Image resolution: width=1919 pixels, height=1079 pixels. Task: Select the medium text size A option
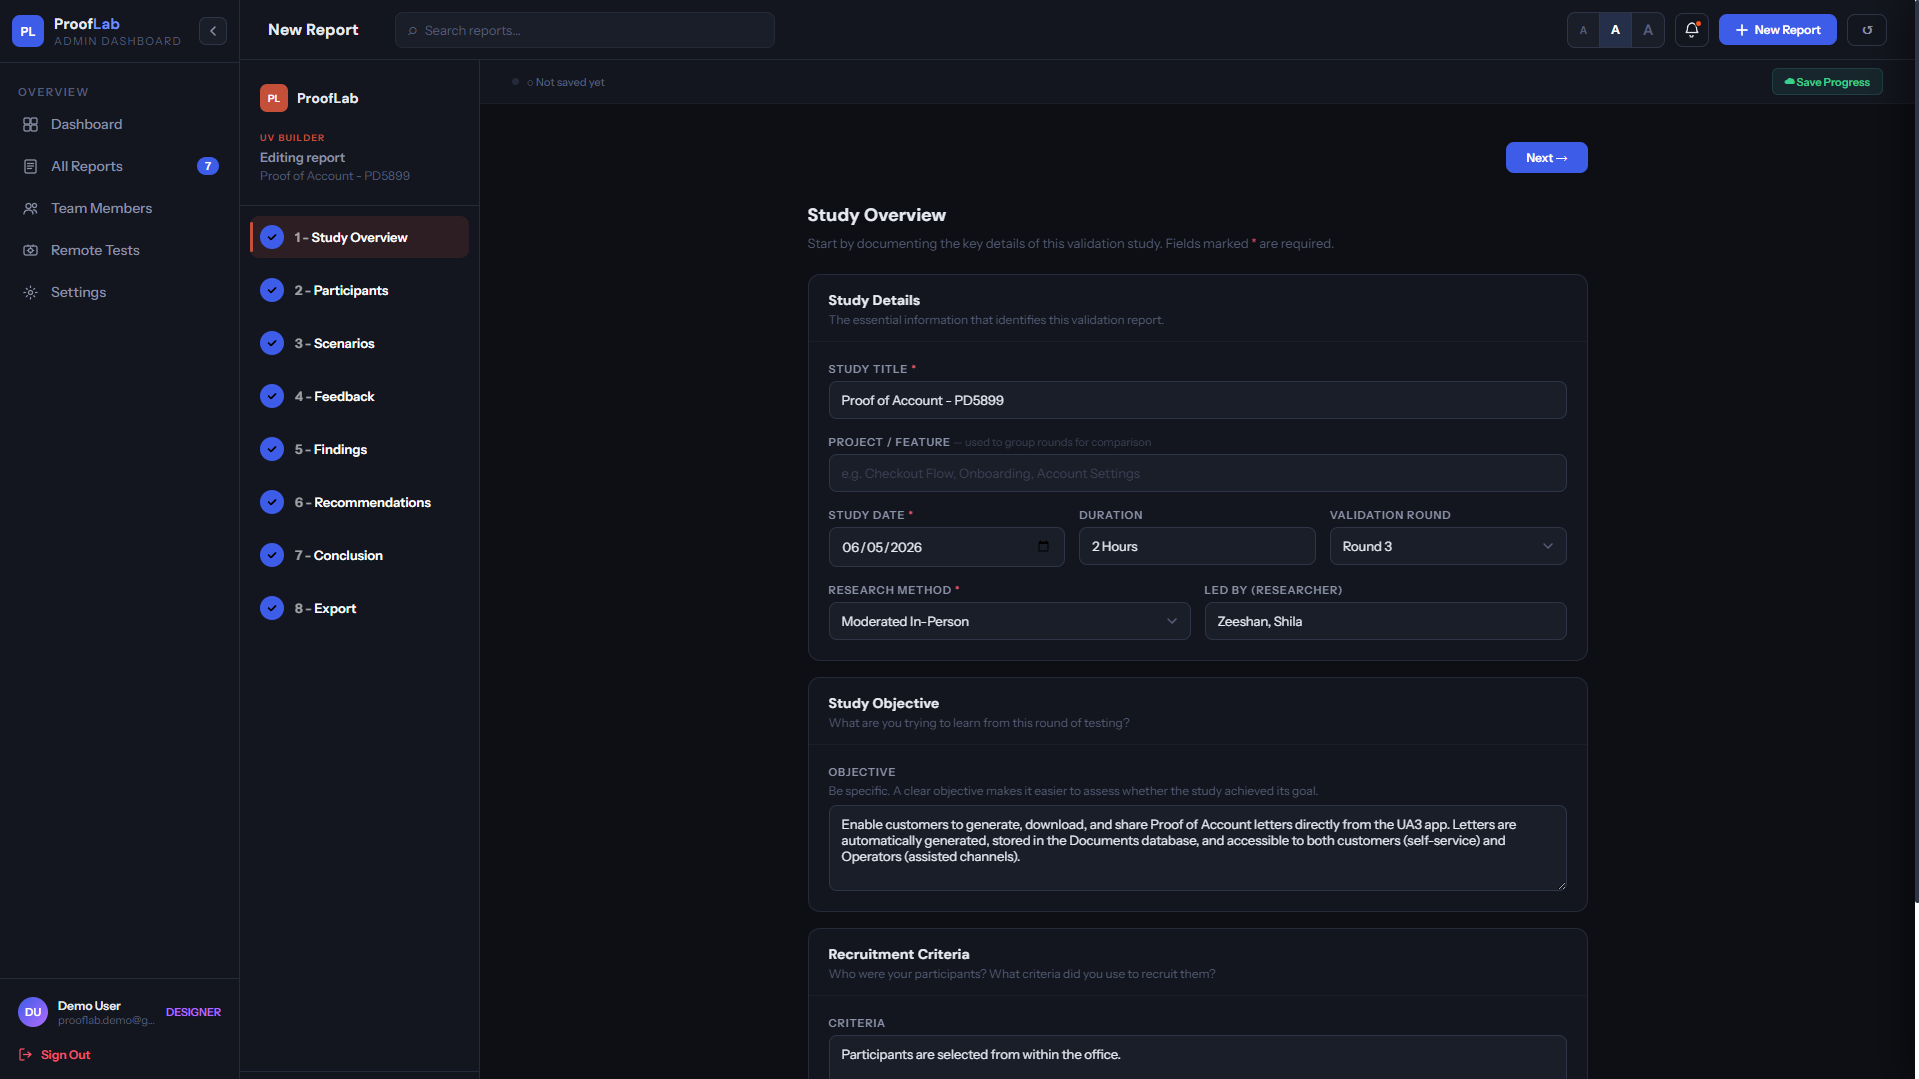(1615, 30)
